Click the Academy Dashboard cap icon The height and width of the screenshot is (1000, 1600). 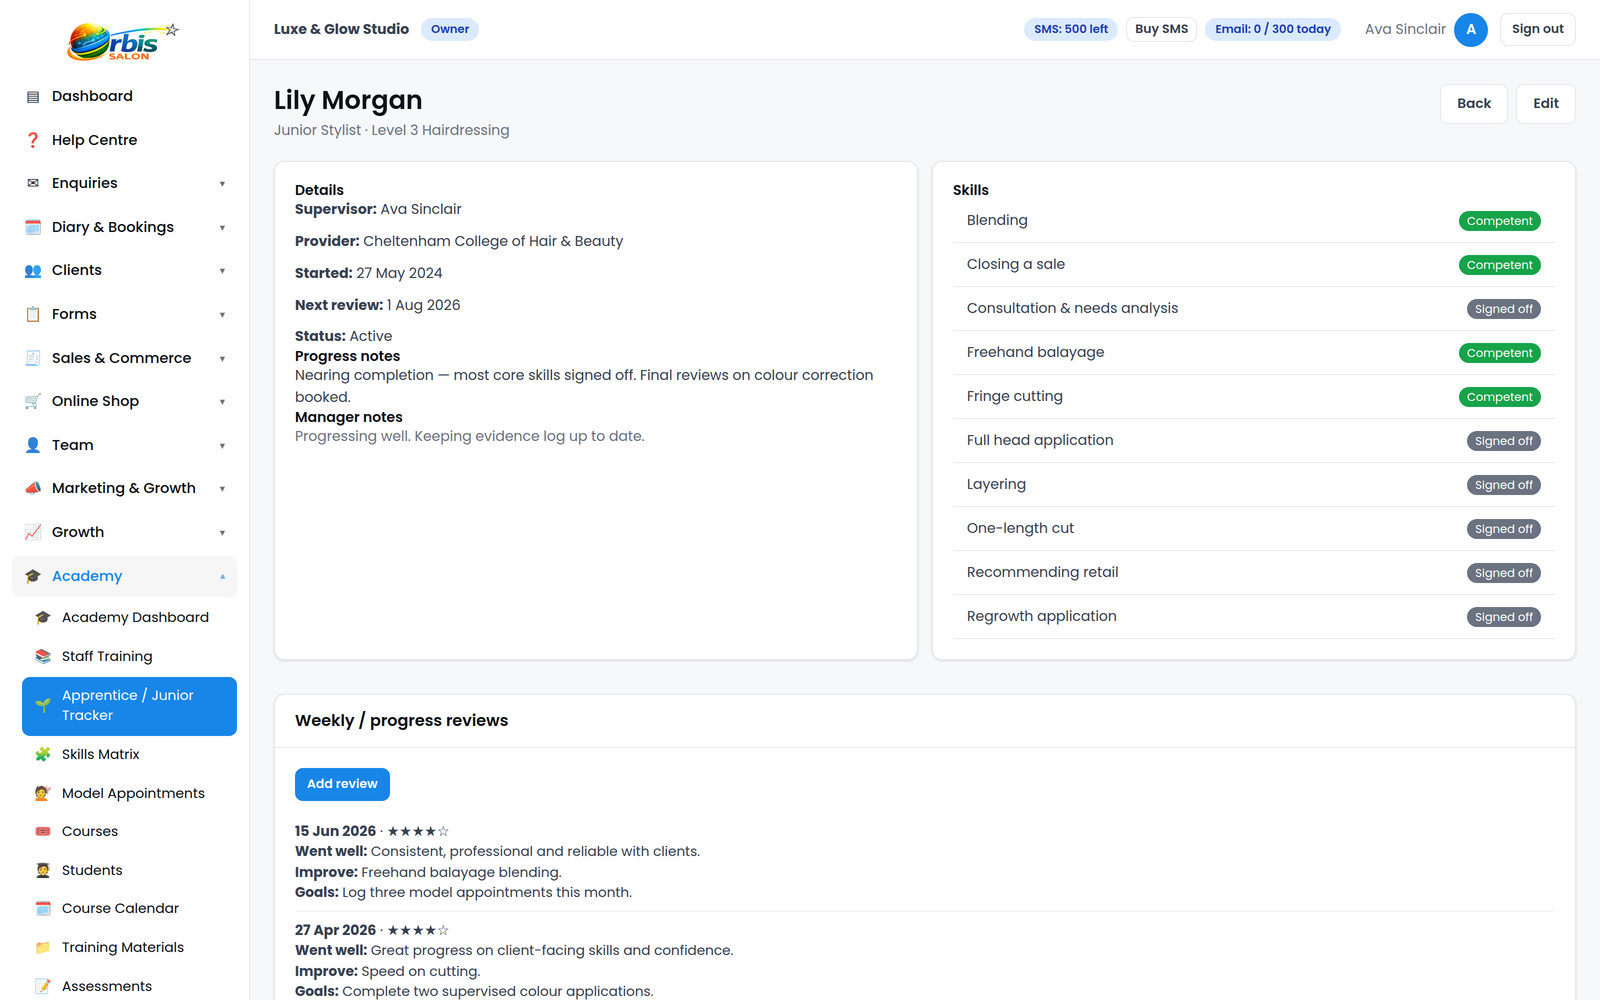tap(43, 618)
